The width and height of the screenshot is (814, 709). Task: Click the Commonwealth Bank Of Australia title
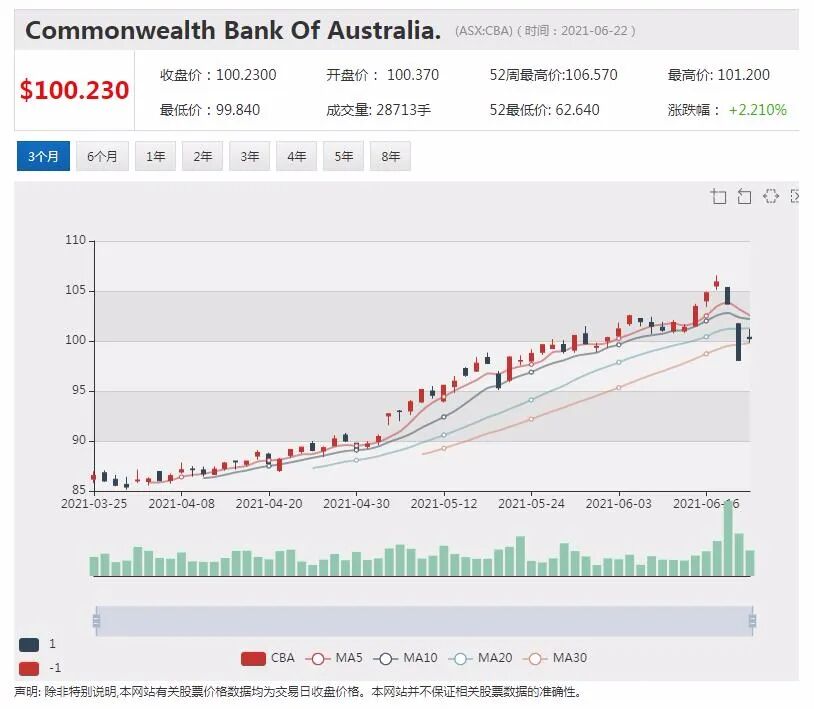233,30
